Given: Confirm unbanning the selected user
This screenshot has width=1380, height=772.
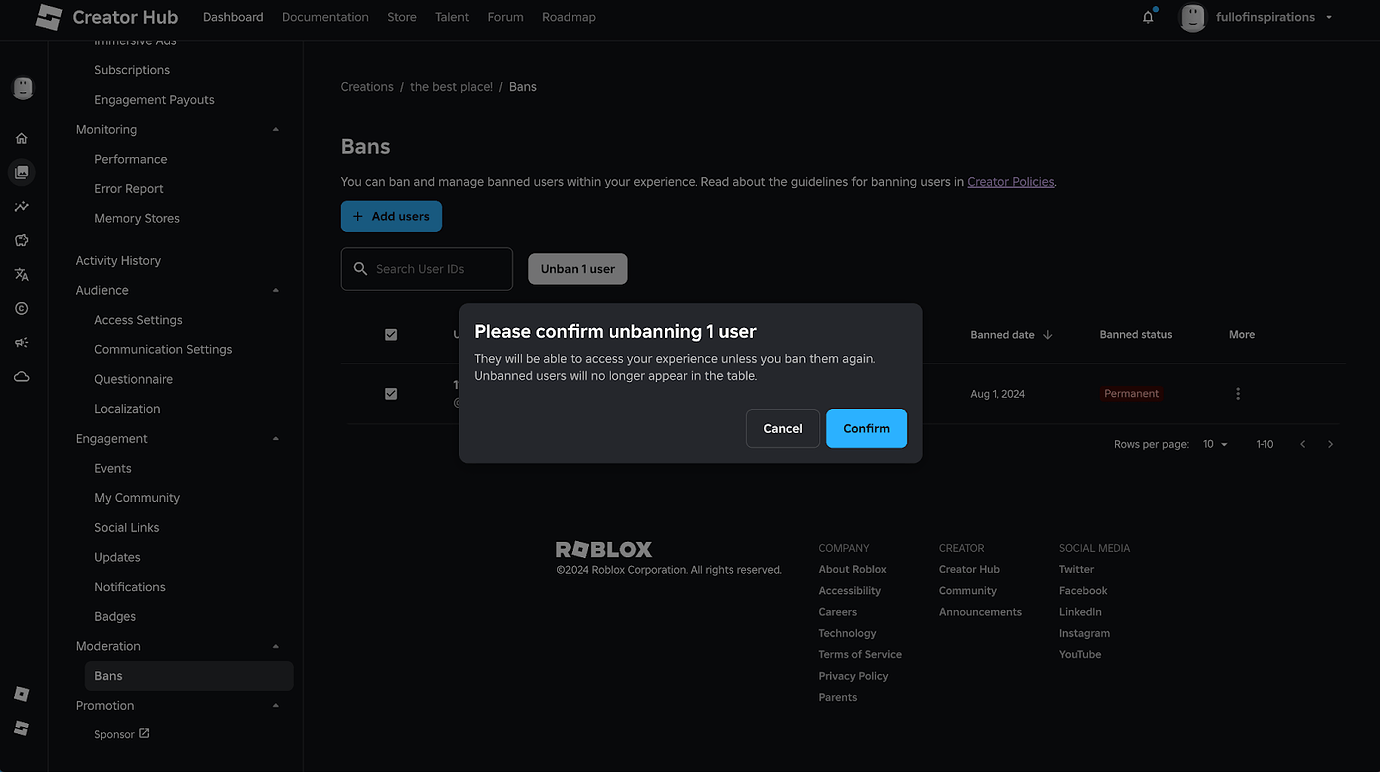Looking at the screenshot, I should click(x=866, y=428).
